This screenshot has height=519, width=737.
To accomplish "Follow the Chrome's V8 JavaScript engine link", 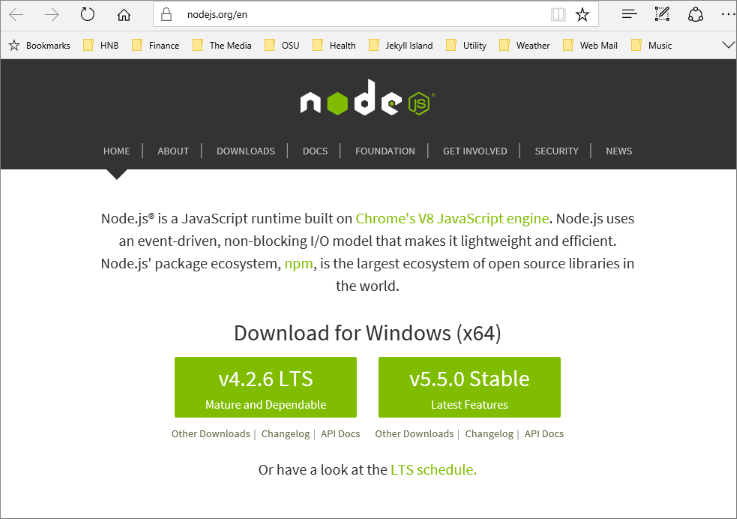I will 452,218.
